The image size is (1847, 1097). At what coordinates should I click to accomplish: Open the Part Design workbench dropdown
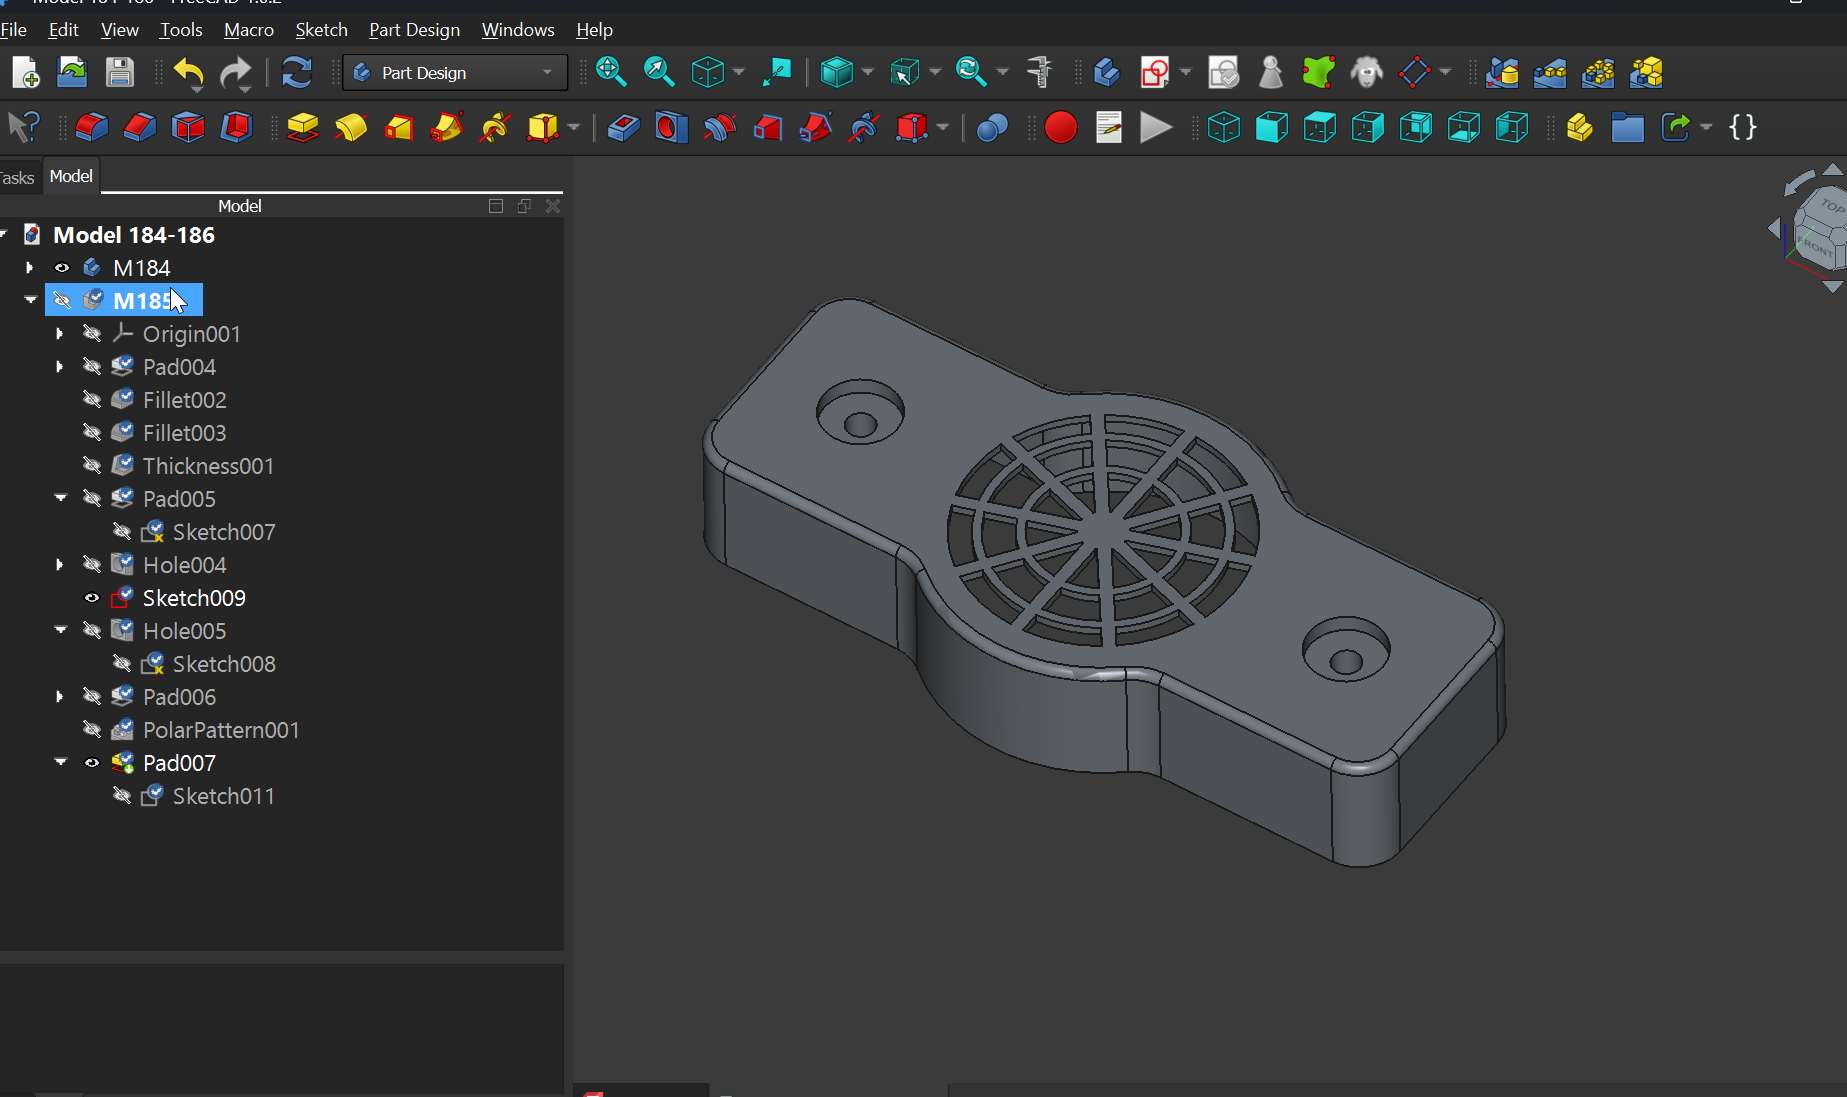point(455,73)
